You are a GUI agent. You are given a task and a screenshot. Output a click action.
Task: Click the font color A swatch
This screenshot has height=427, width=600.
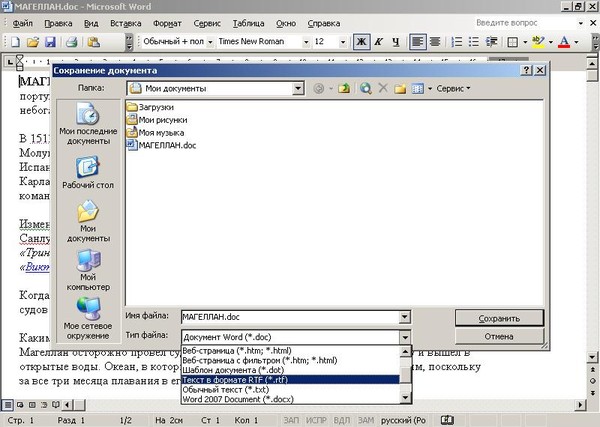564,42
